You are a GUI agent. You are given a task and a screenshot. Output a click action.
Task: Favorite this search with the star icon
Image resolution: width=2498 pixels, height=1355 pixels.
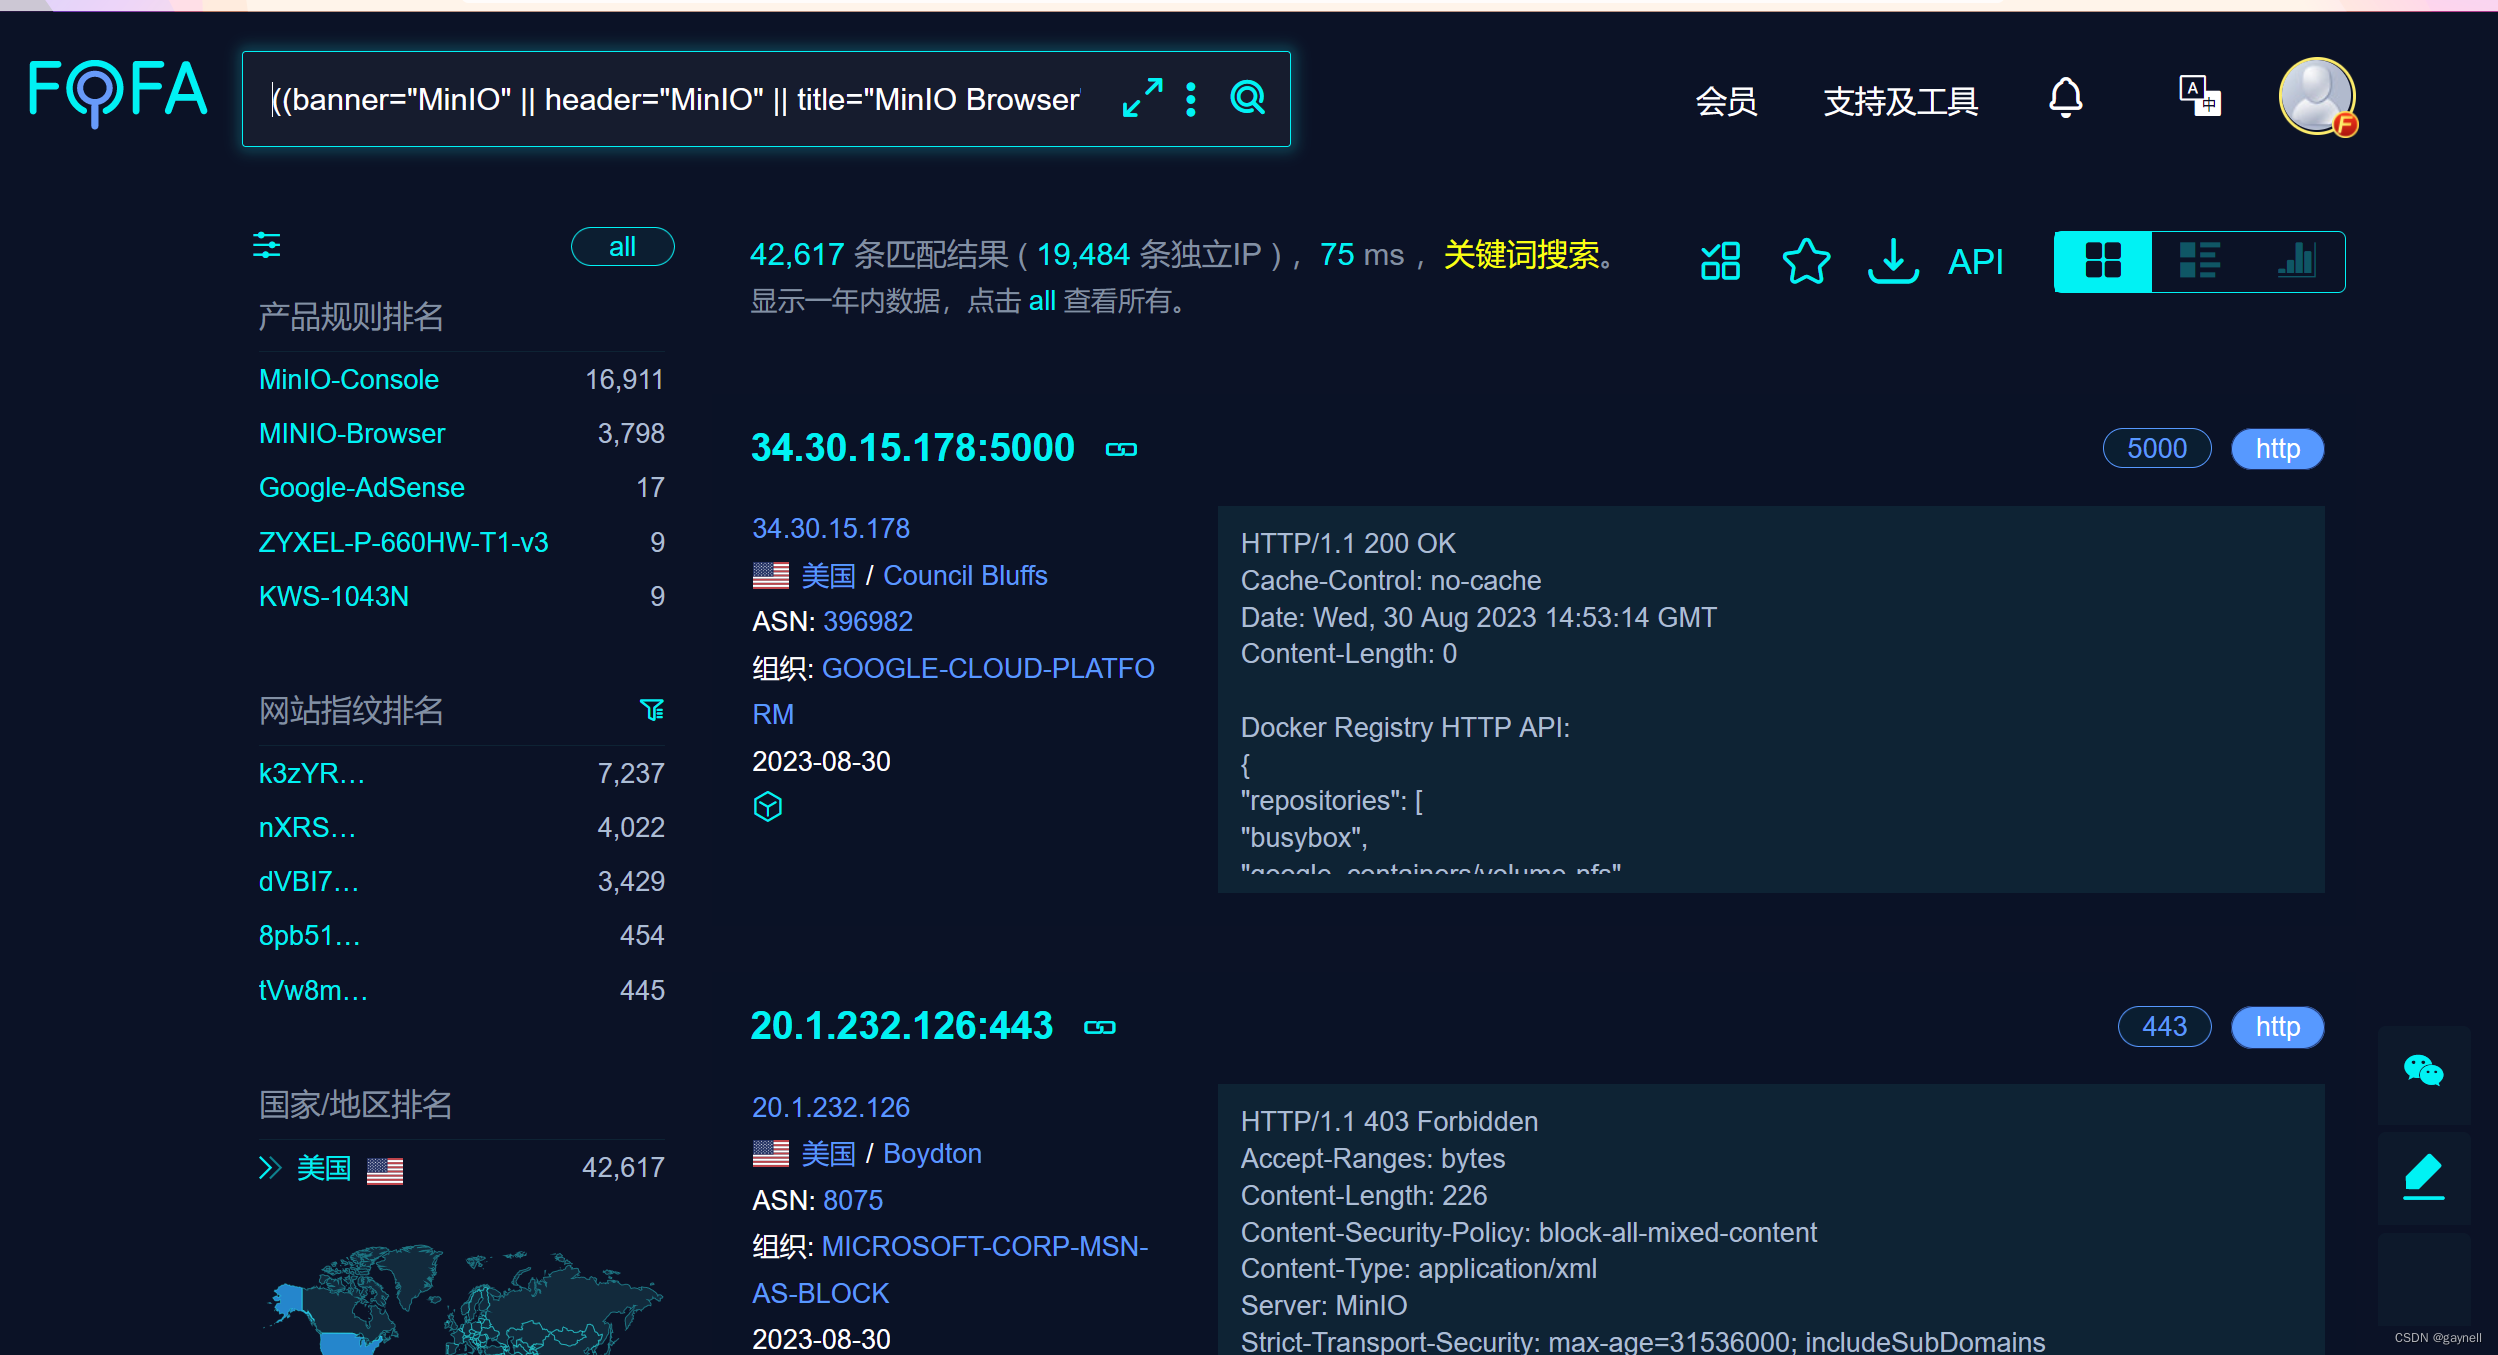tap(1806, 261)
